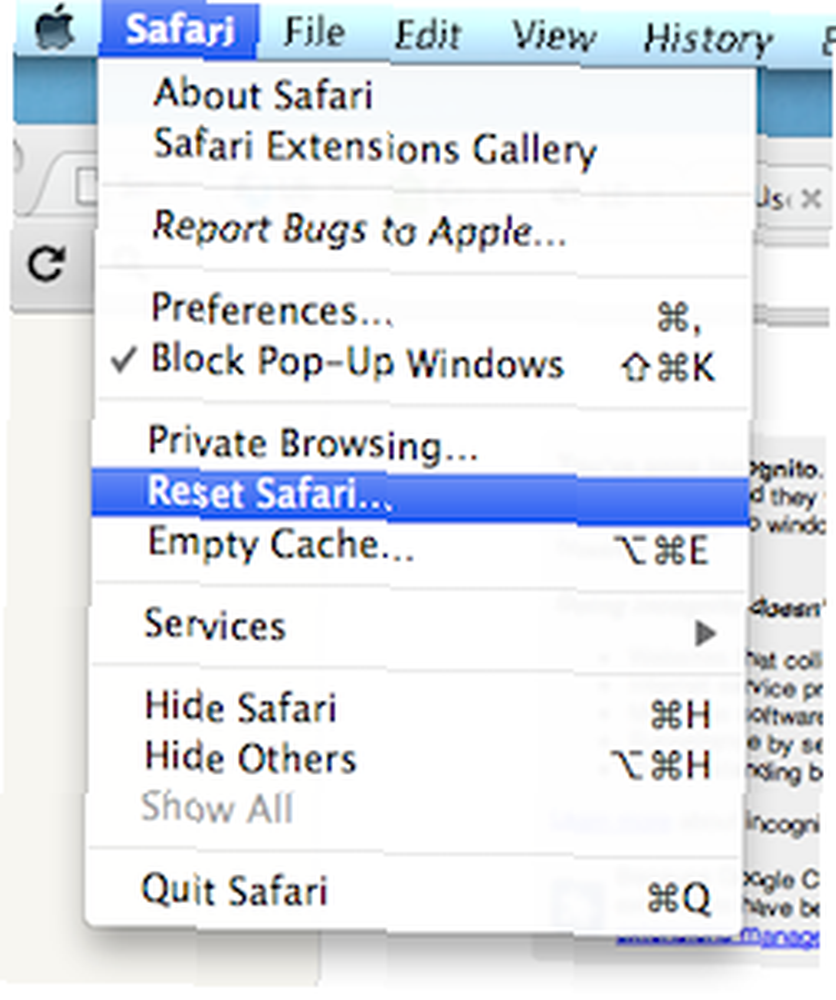Open the Apple logo menu
836x1000 pixels.
click(x=55, y=29)
